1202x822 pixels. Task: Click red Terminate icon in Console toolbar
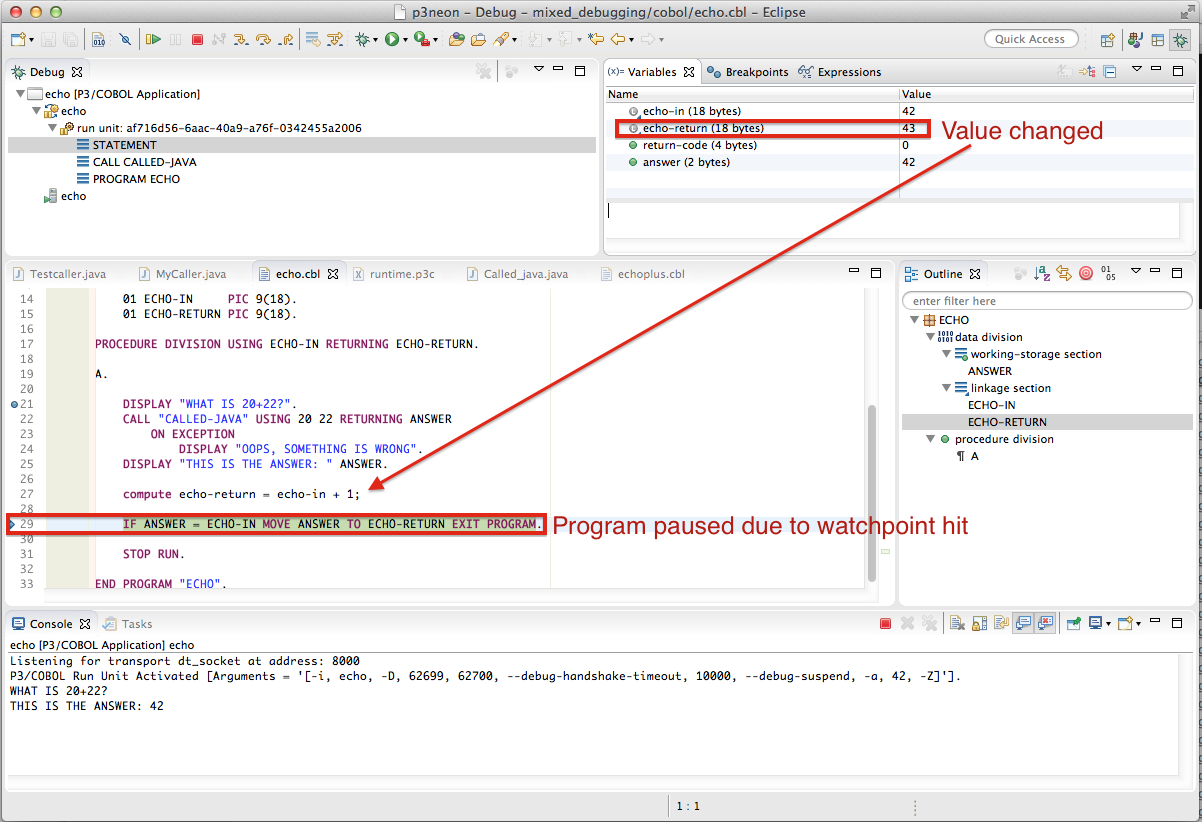pos(885,623)
